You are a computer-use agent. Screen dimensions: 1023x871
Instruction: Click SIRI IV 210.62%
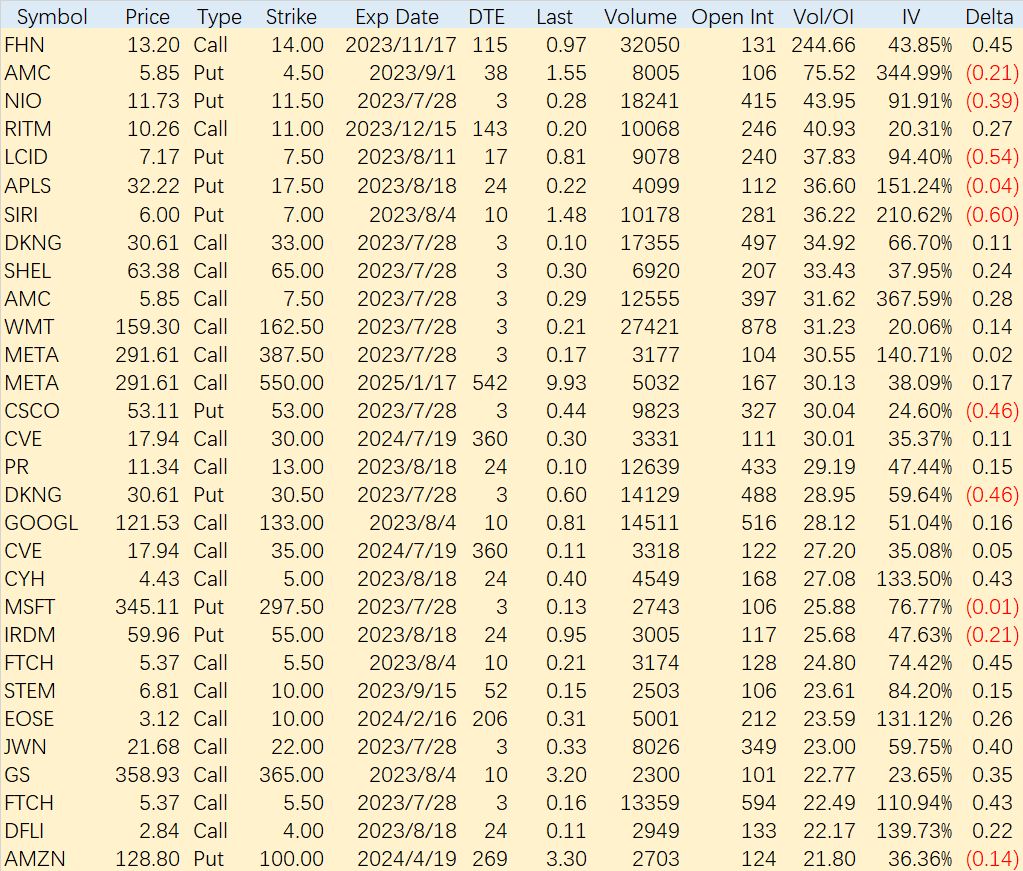(914, 215)
